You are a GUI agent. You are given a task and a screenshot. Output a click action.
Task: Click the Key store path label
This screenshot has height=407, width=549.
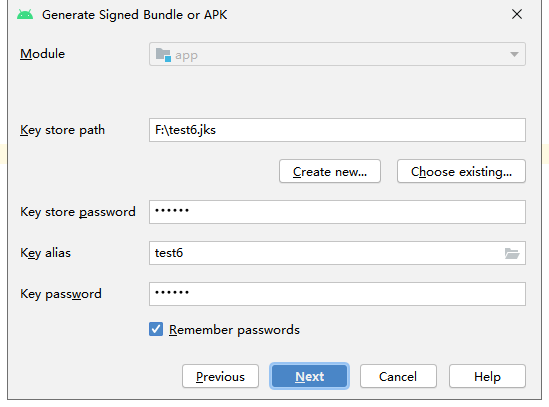[62, 130]
